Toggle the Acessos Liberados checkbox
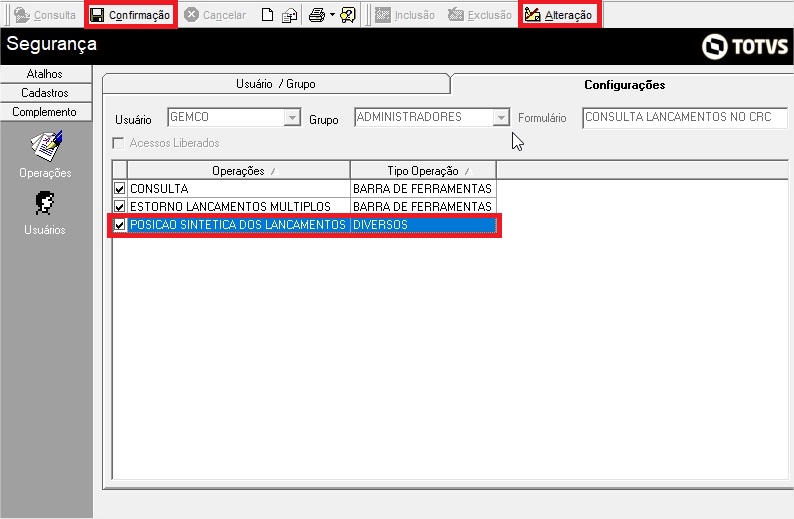 118,143
